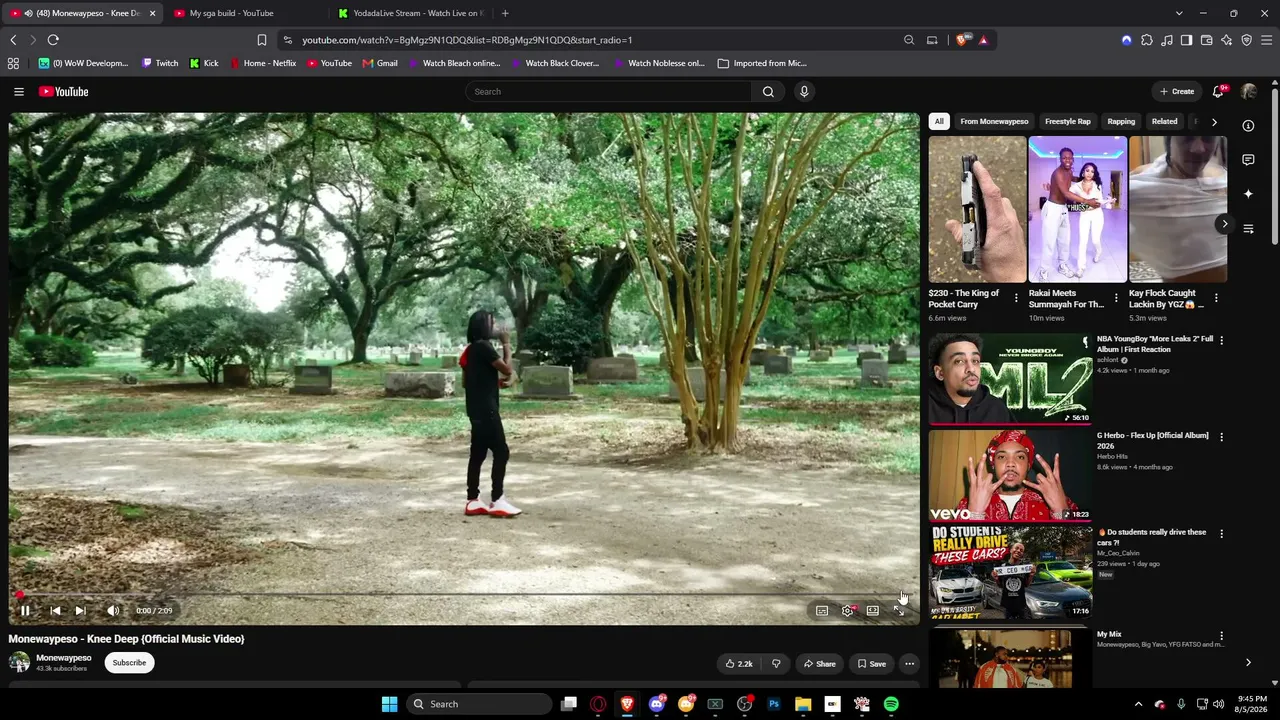The height and width of the screenshot is (720, 1280).
Task: Save the video to a playlist
Action: coord(871,663)
